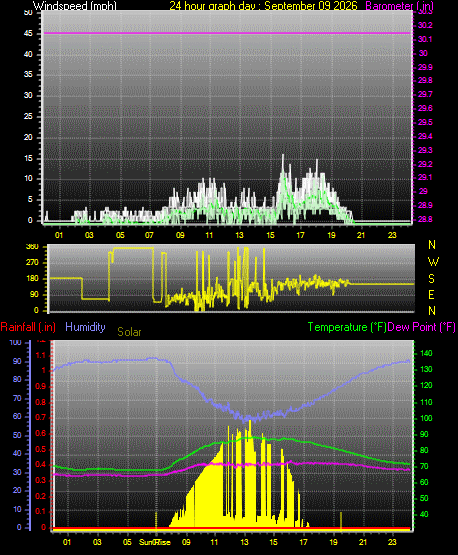Click the highest windspeed gust peak
The height and width of the screenshot is (555, 458).
coord(283,156)
